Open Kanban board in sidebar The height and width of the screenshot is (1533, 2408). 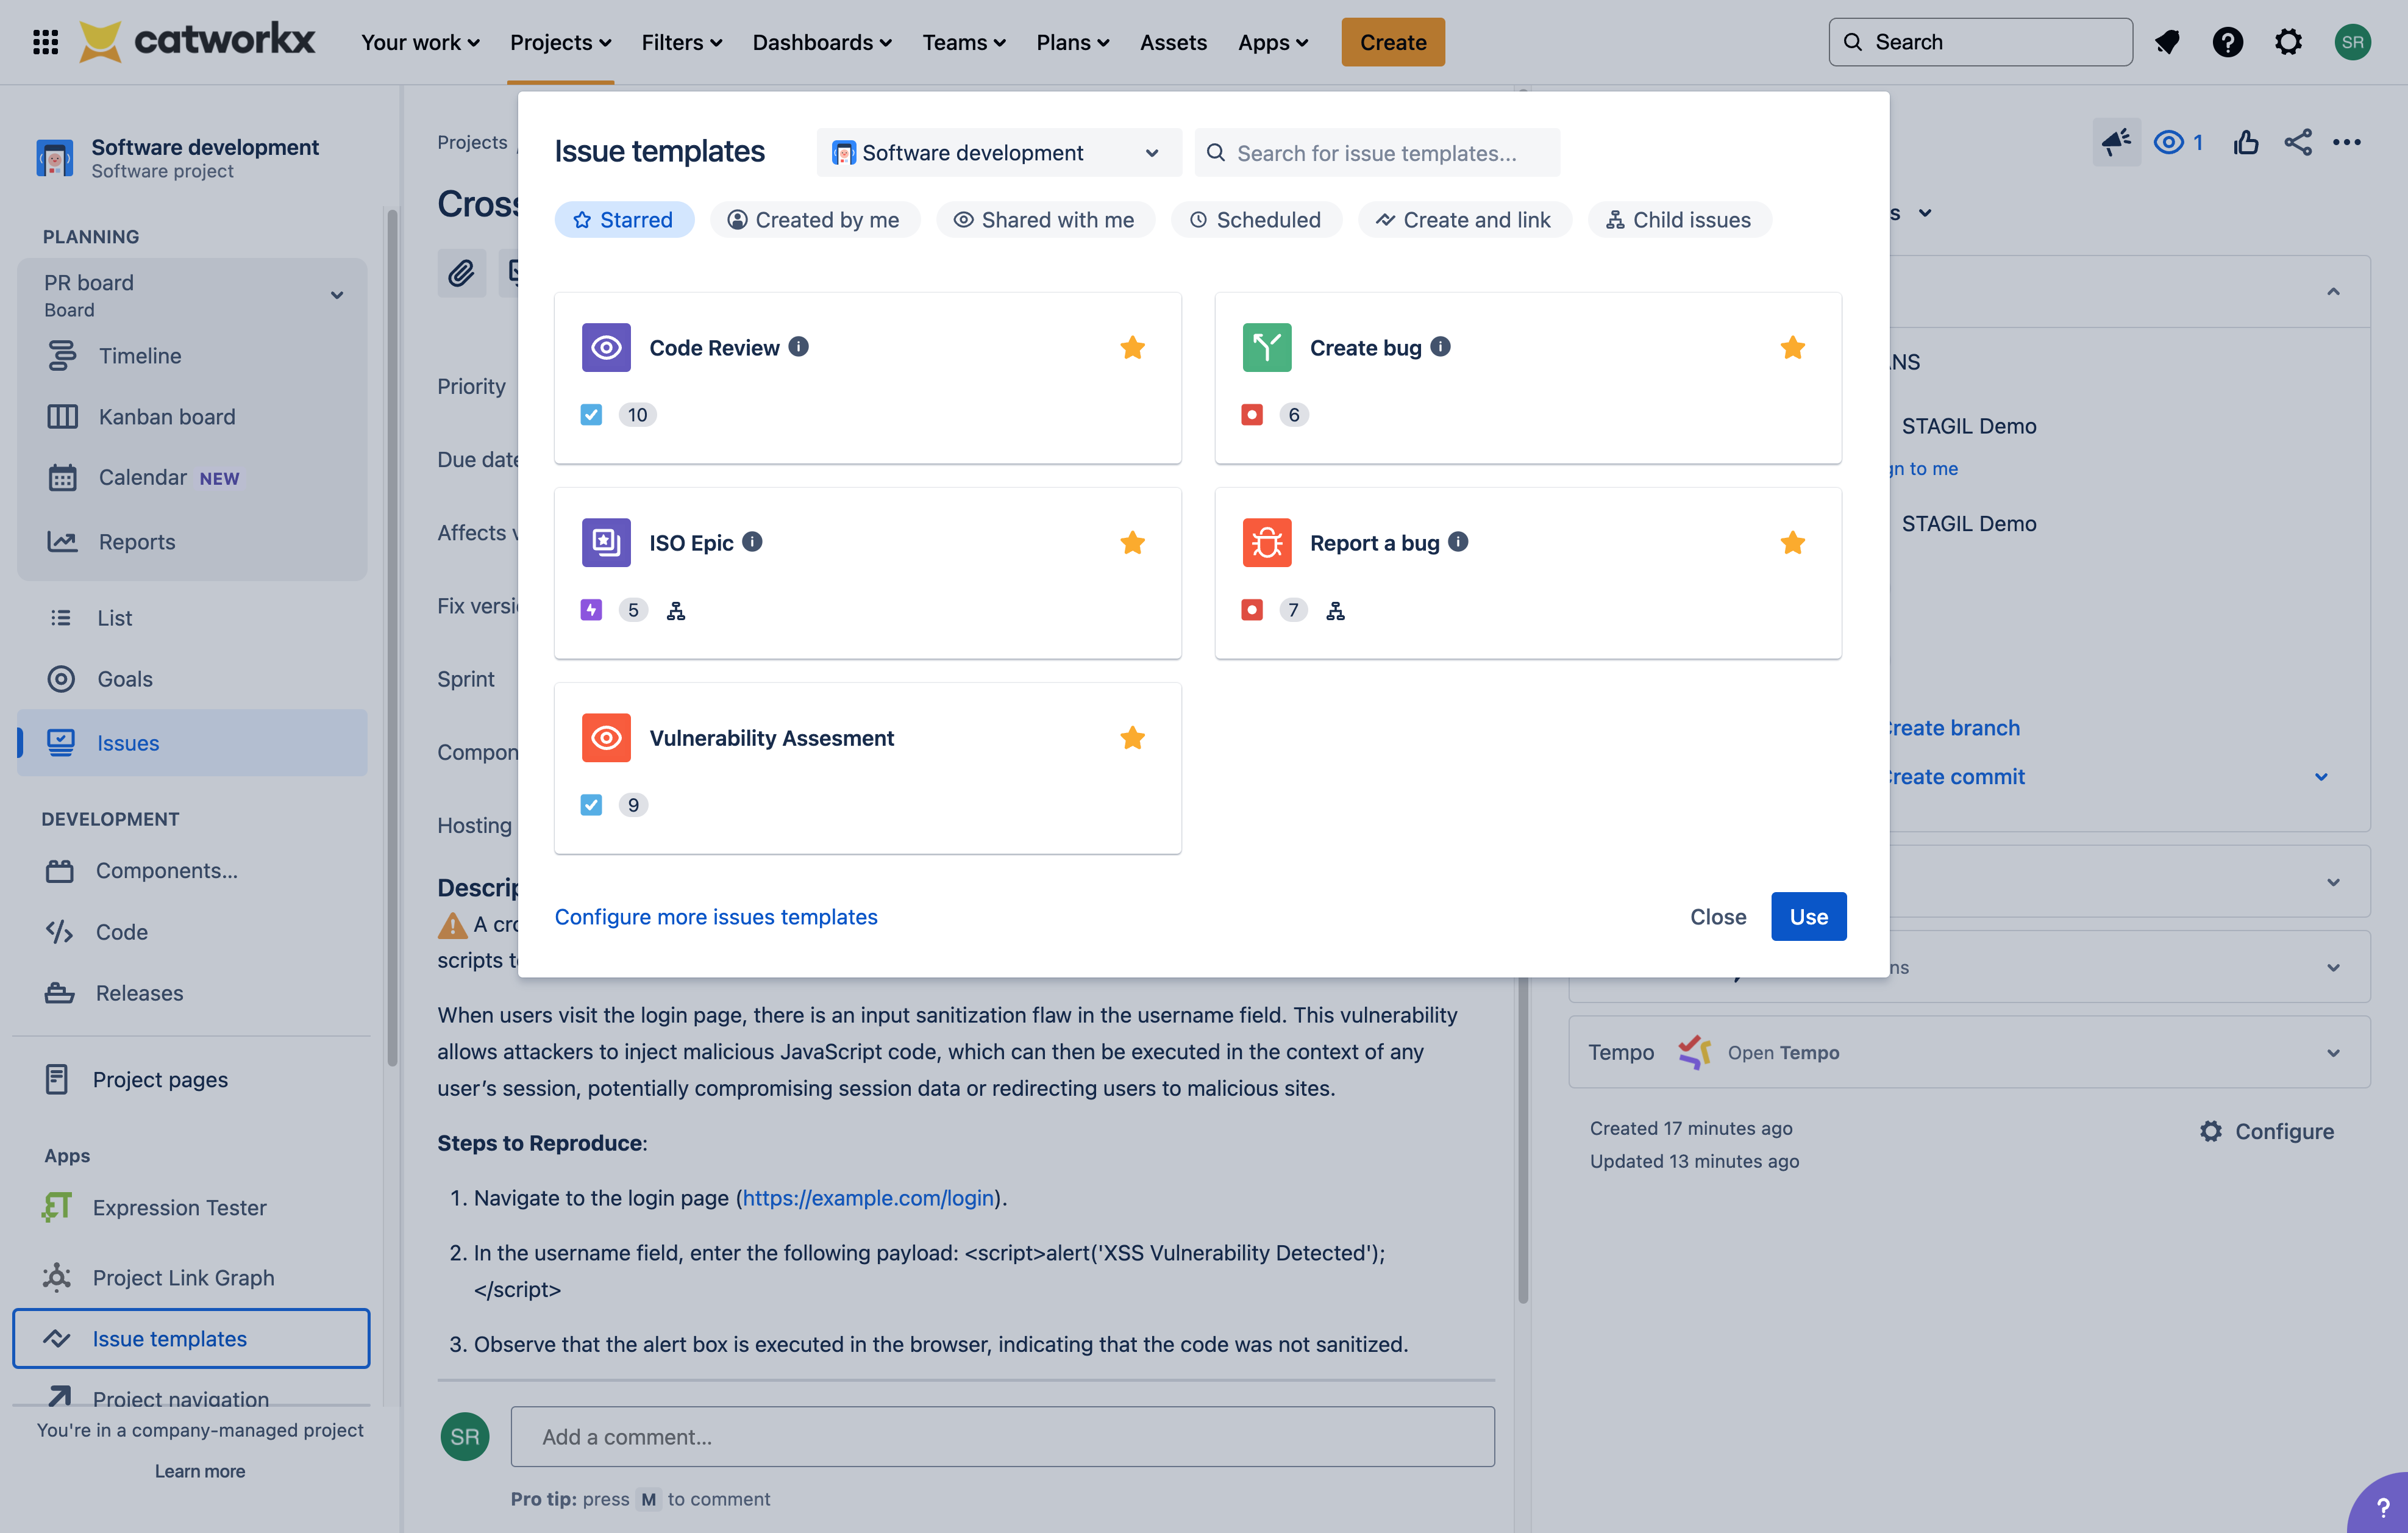click(192, 416)
